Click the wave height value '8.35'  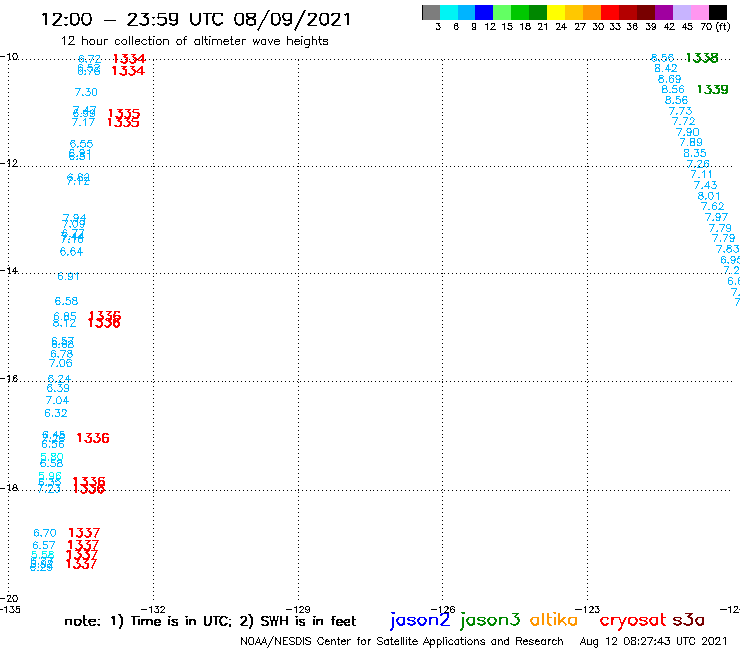click(695, 153)
